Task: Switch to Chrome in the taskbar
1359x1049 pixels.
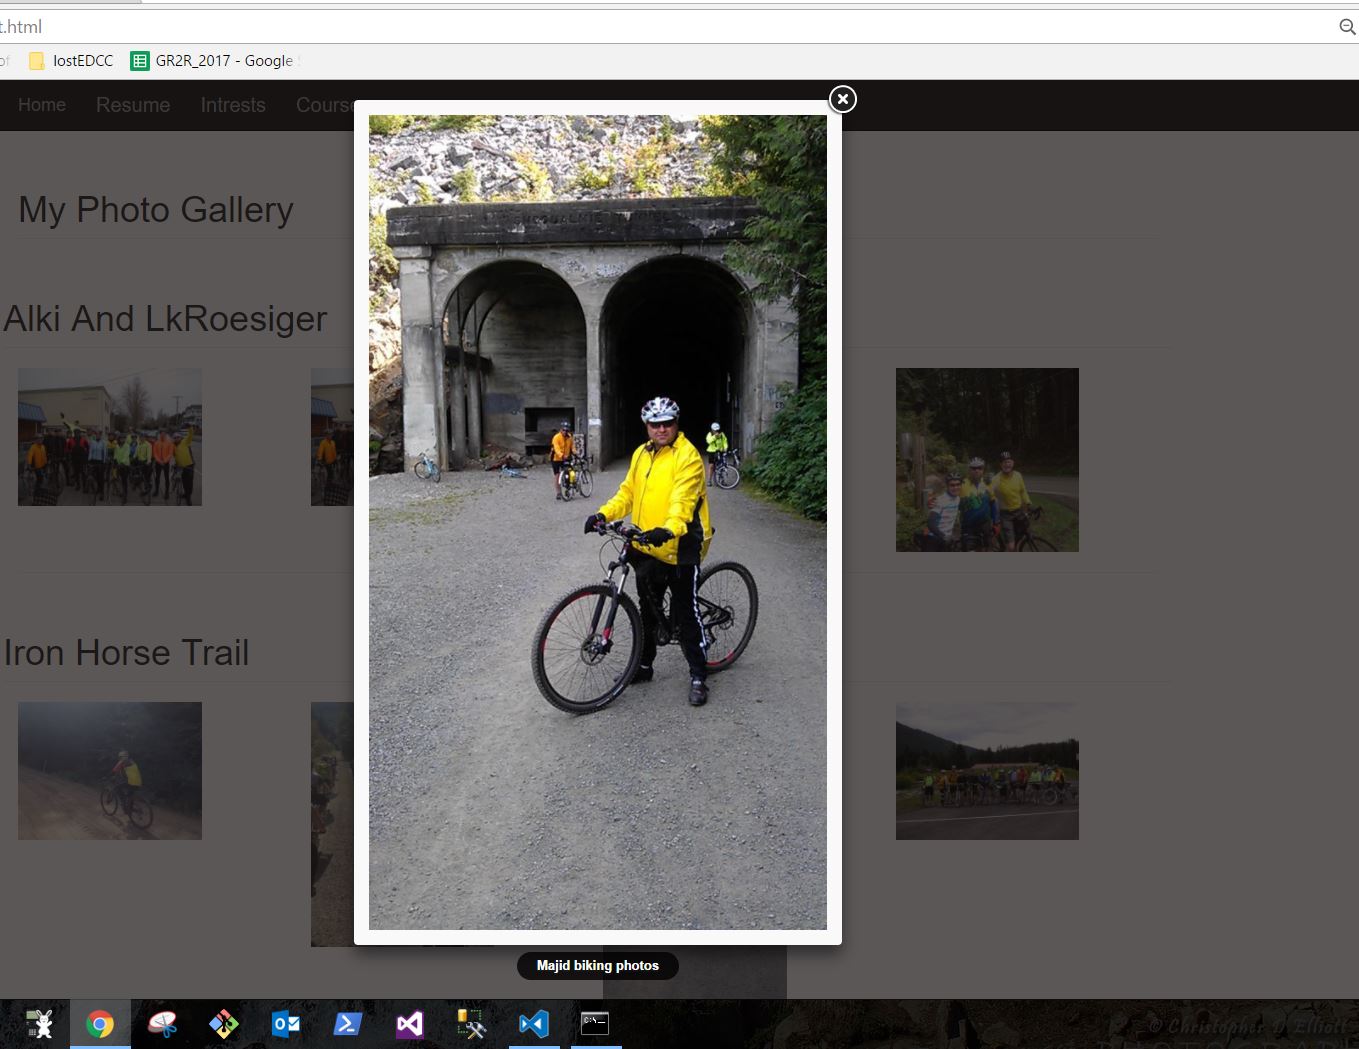Action: [100, 1024]
